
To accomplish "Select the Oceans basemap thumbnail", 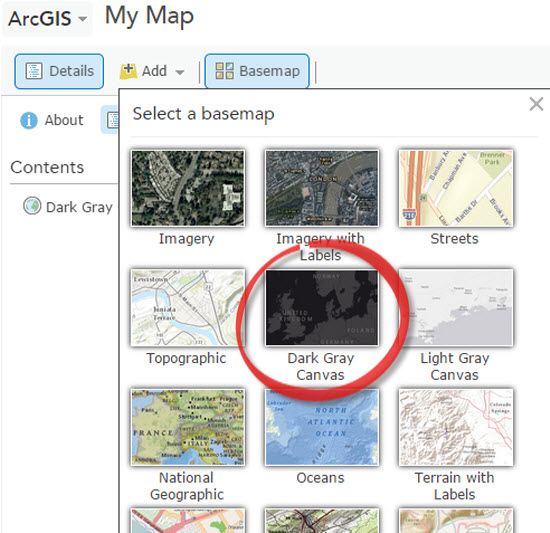I will tap(322, 427).
